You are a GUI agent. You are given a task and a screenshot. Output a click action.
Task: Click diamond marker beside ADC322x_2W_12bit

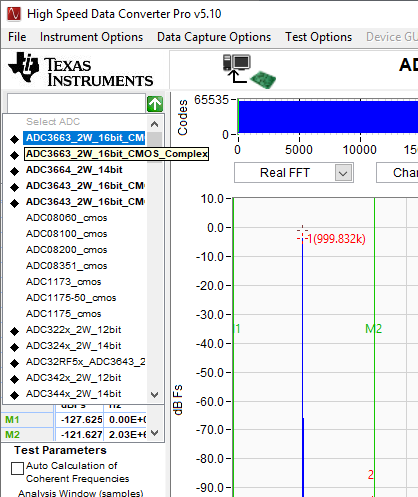pyautogui.click(x=14, y=331)
